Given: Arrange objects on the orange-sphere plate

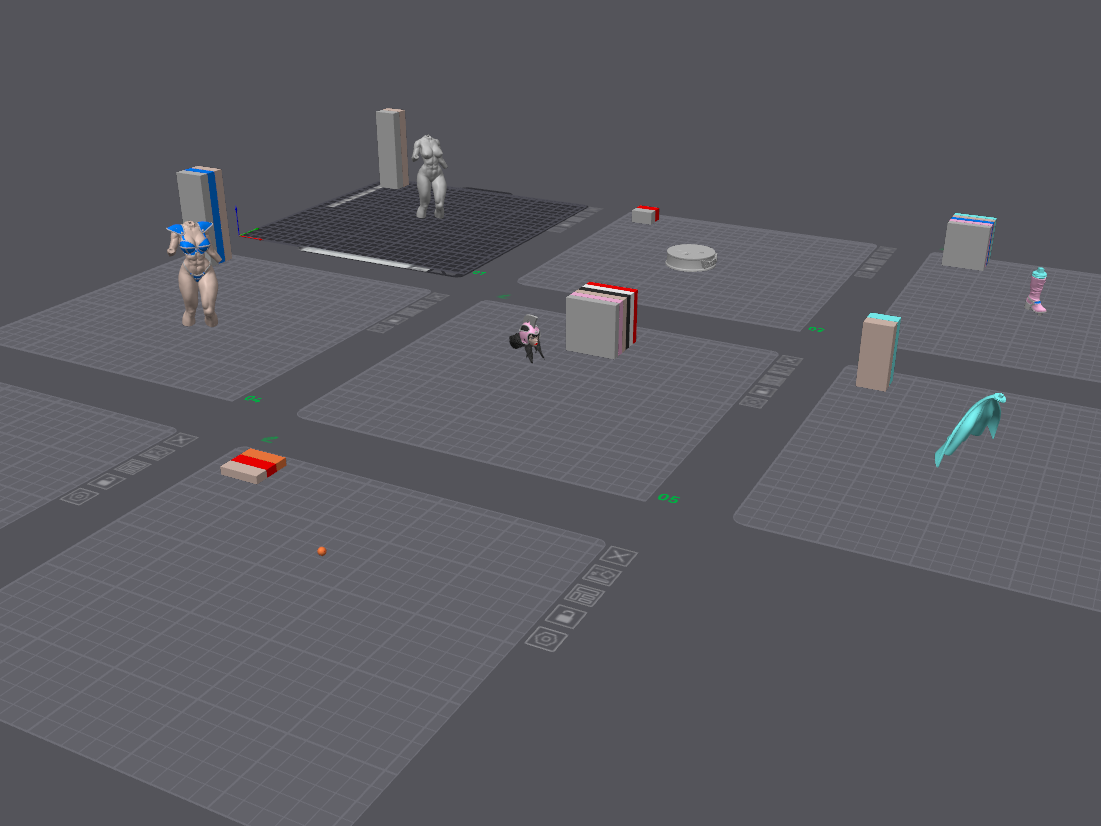Looking at the screenshot, I should pyautogui.click(x=584, y=596).
